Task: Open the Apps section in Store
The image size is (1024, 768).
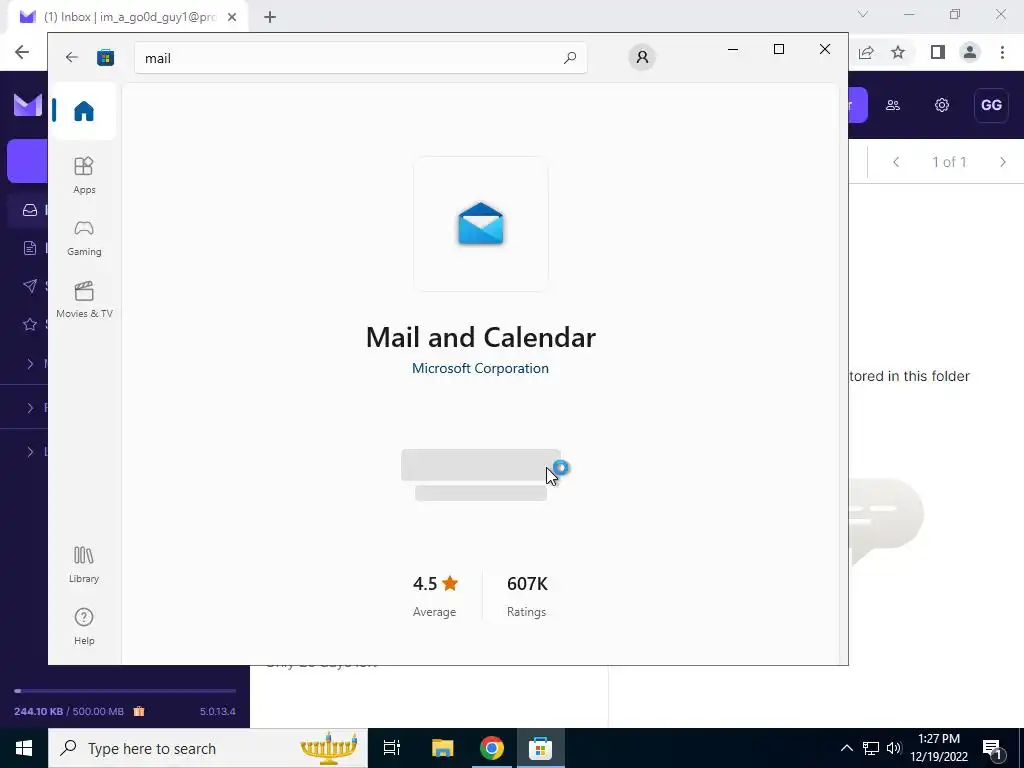Action: [84, 175]
